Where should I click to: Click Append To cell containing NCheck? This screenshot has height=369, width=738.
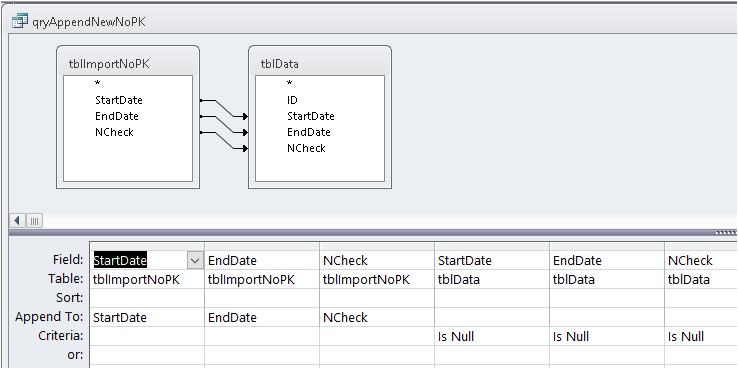coord(377,317)
